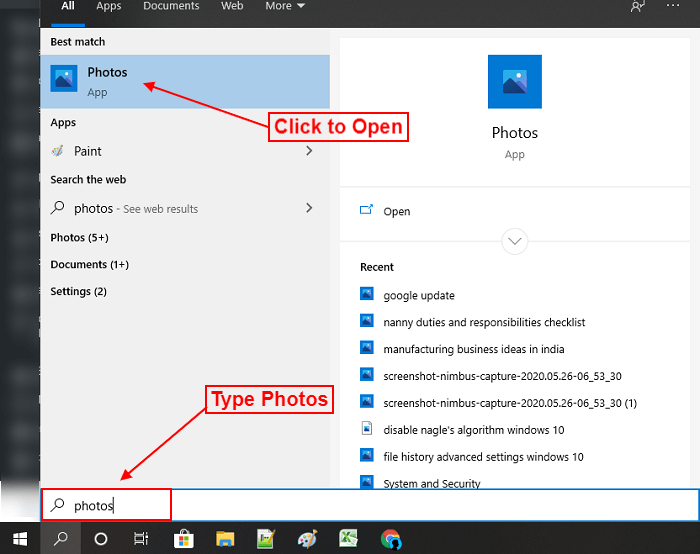The height and width of the screenshot is (554, 700).
Task: Open the notepad-with-pencil app on taskbar
Action: [266, 539]
